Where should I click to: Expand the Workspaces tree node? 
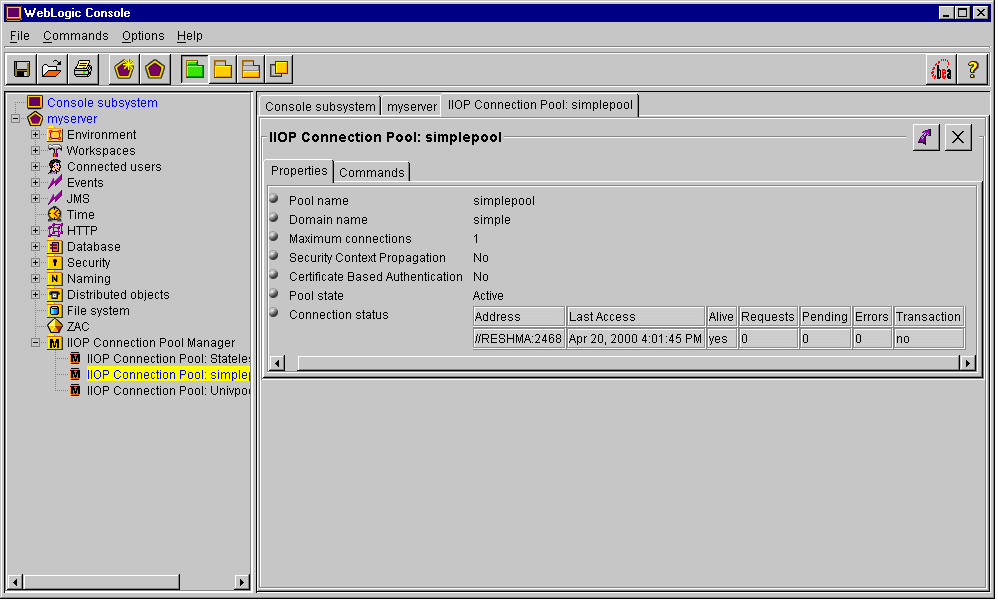(36, 151)
